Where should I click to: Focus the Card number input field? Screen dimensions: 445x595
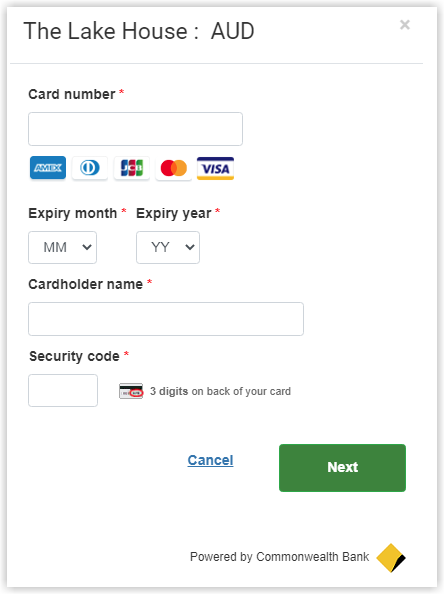point(135,129)
